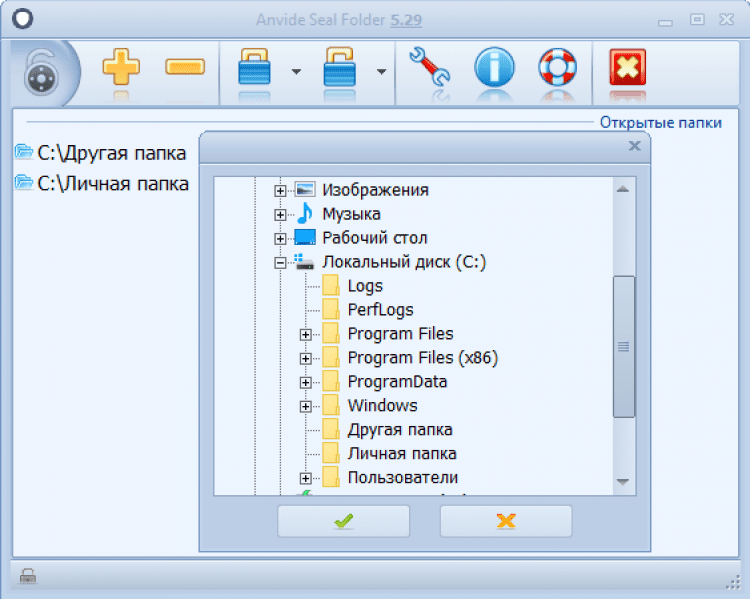Click folder icon beside C:\Личная папка

coord(23,182)
